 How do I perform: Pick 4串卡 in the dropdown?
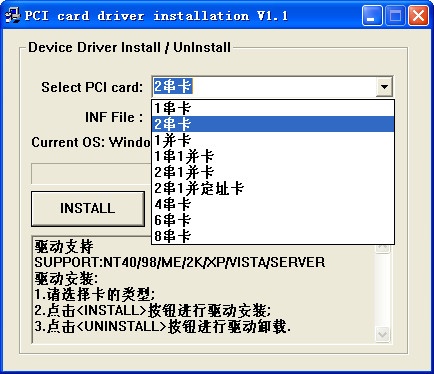point(273,204)
